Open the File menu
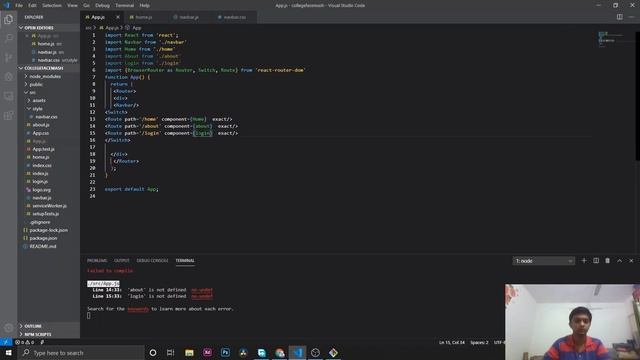 [19, 5]
